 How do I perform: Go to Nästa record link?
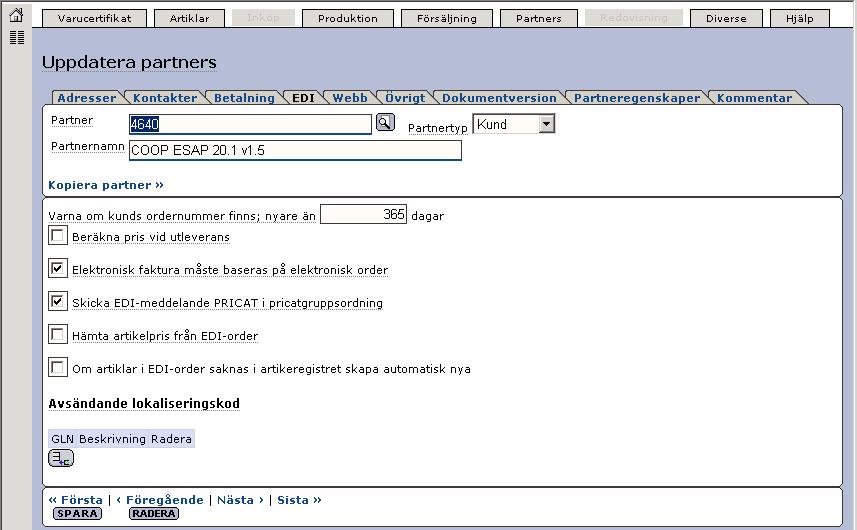click(x=240, y=499)
